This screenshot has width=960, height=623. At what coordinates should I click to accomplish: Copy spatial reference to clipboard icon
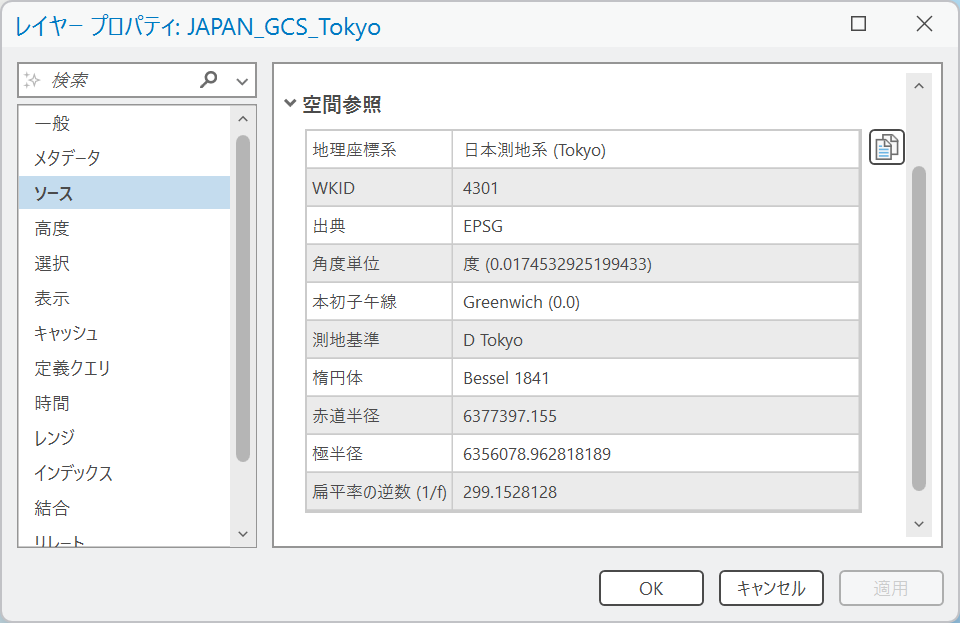tap(886, 147)
